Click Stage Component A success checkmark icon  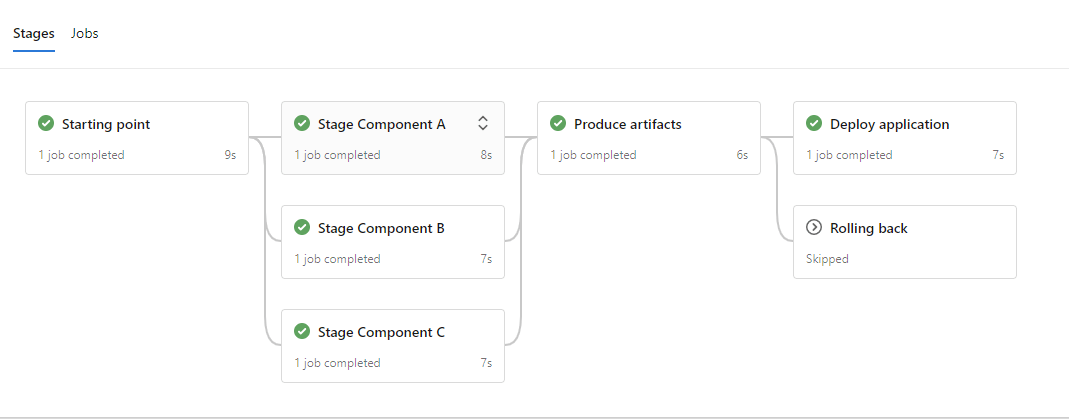tap(301, 124)
